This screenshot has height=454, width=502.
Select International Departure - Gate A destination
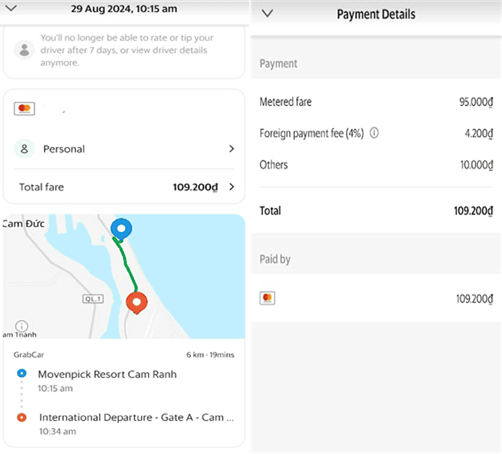(x=136, y=417)
